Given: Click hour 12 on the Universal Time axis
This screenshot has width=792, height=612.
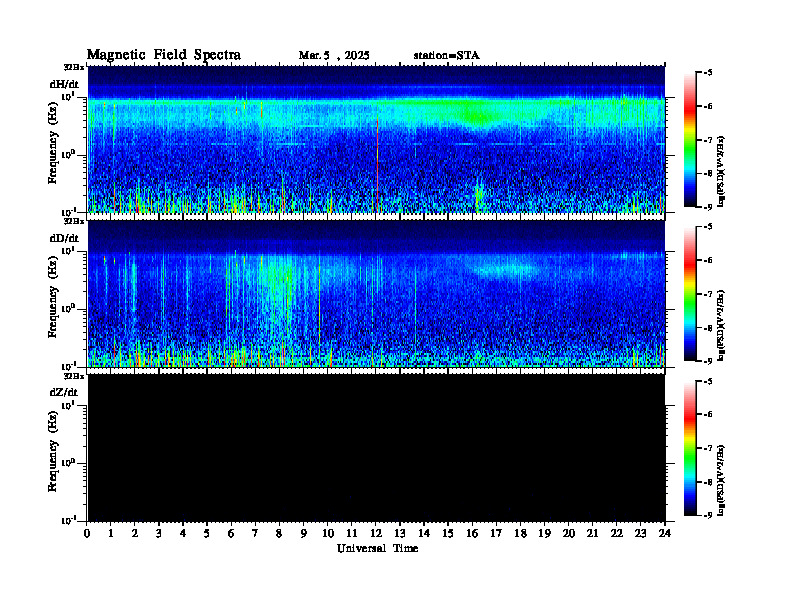Looking at the screenshot, I should point(376,534).
